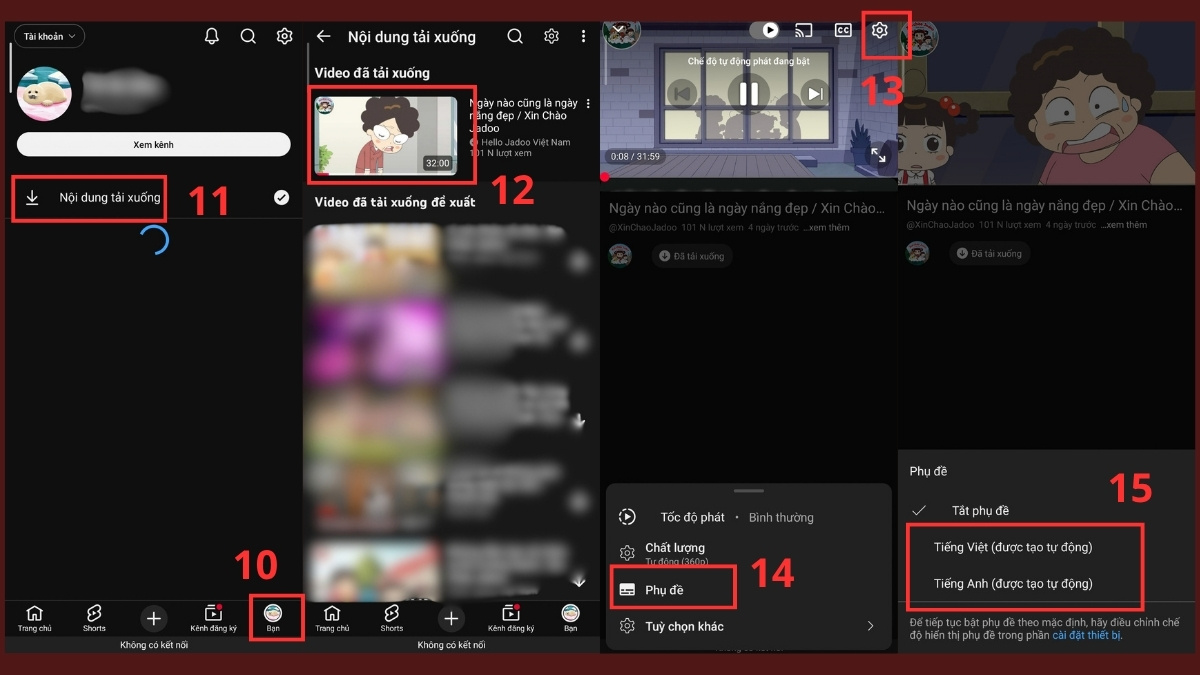Expand the chevron beside Tuỳ chọn khác
The image size is (1200, 675).
[x=870, y=627]
